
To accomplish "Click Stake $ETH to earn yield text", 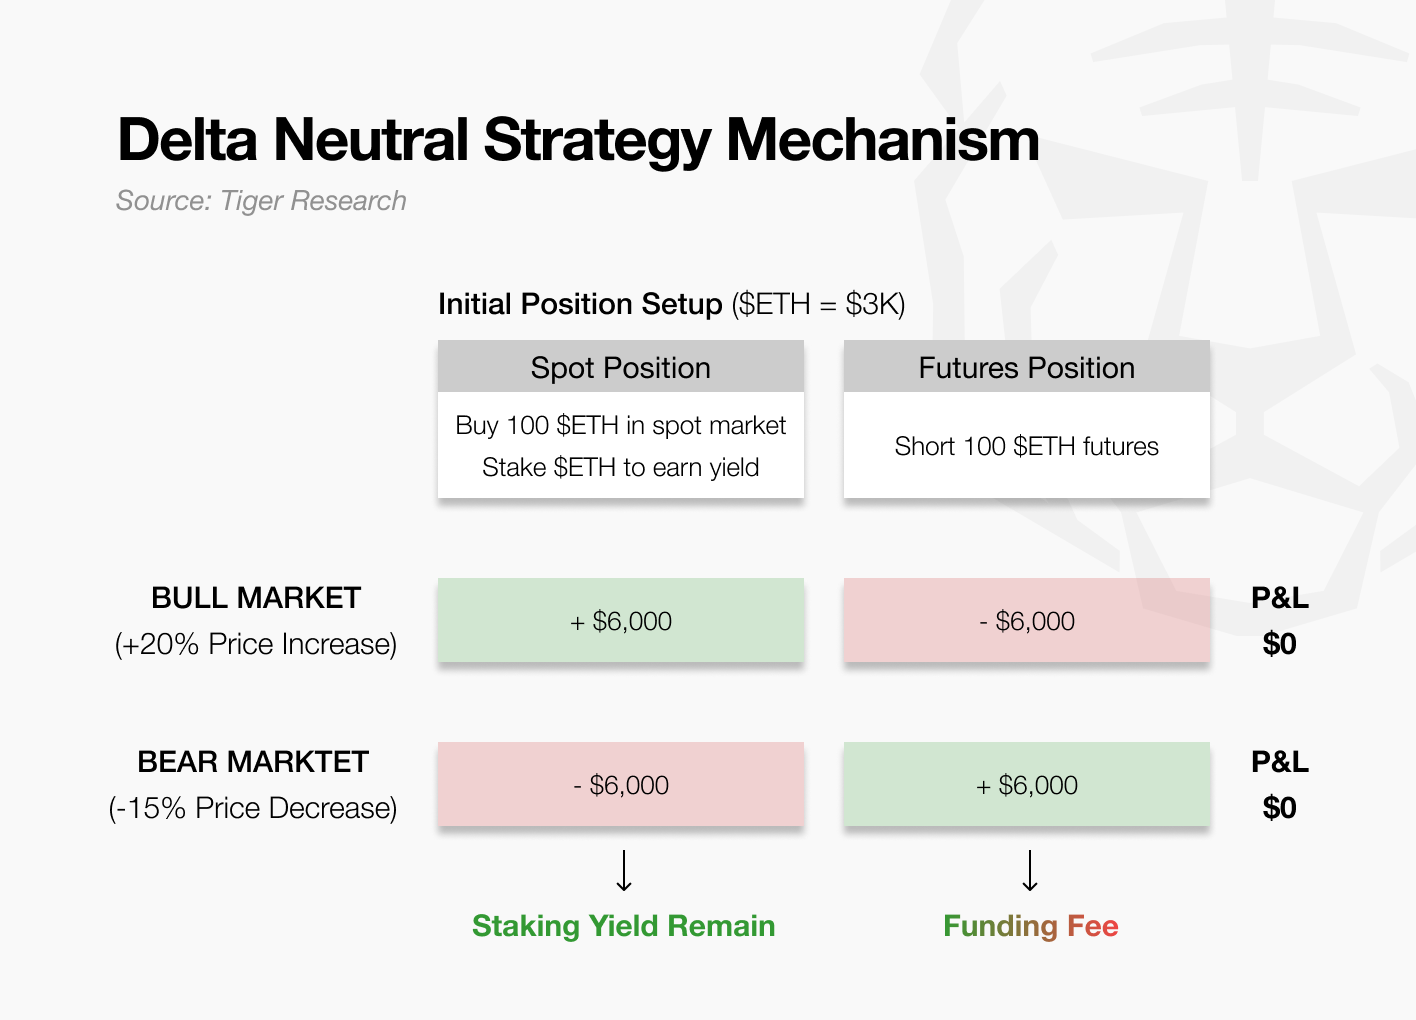I will pos(621,467).
